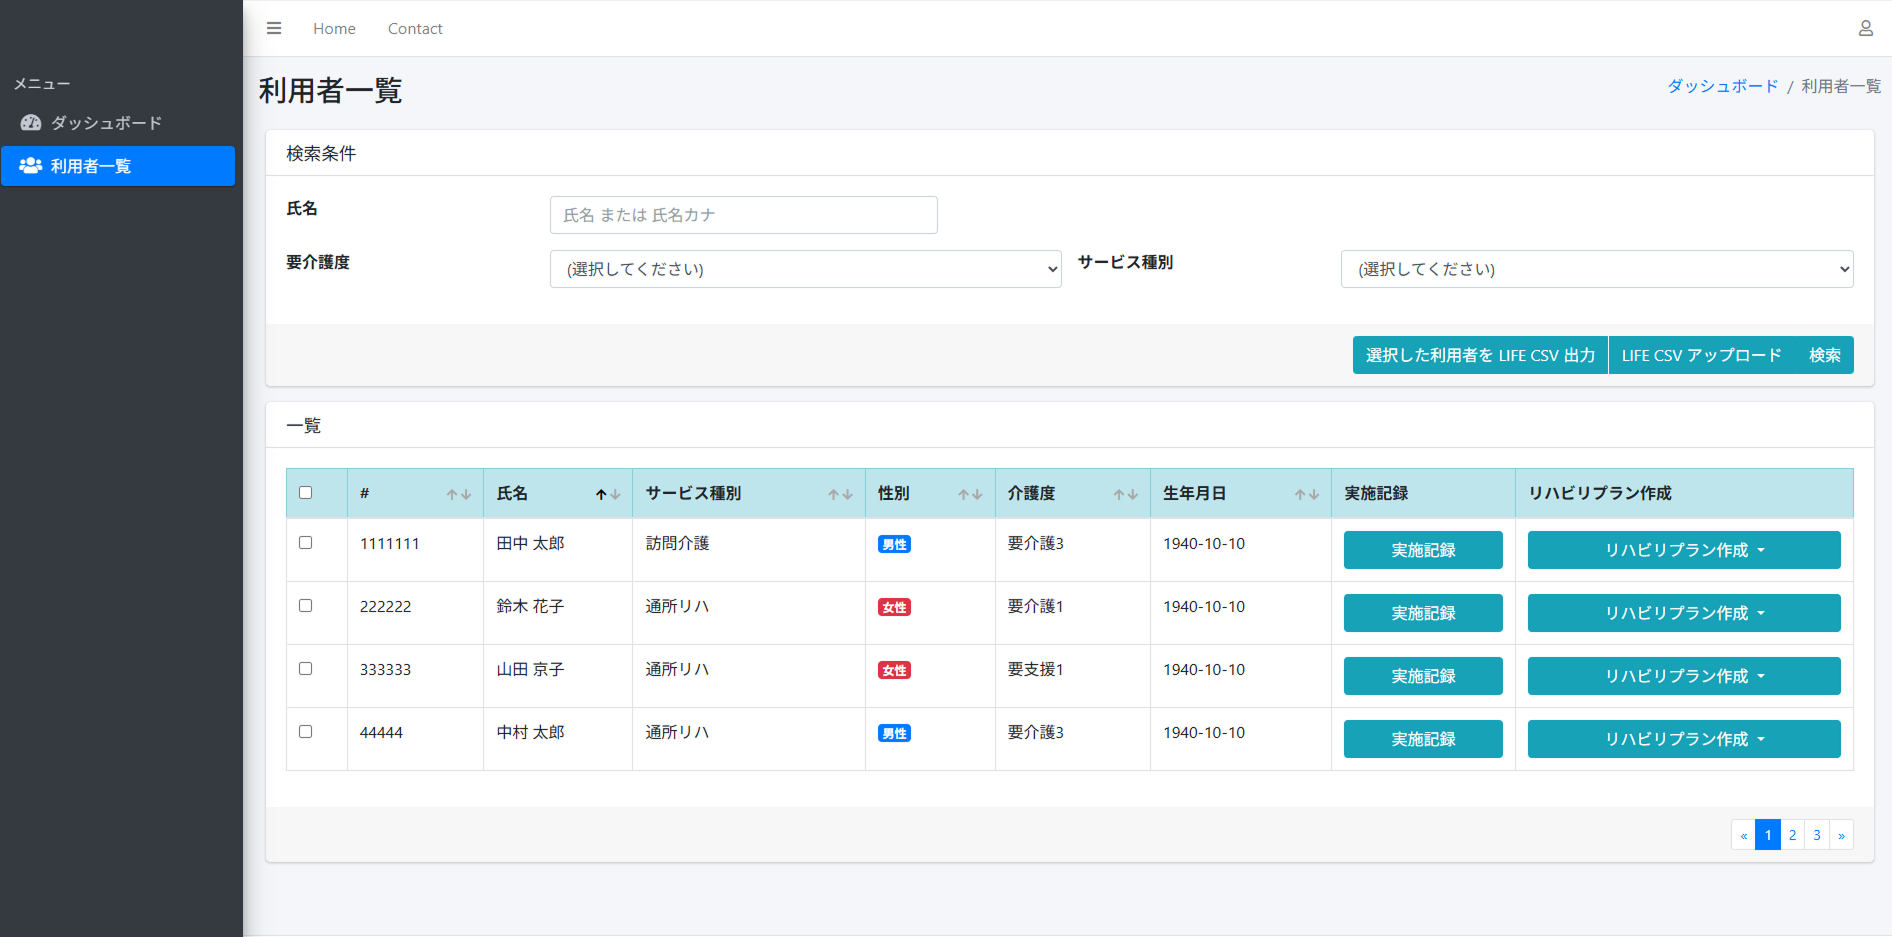Sort table by サービス種別 column arrows
Screen dimensions: 1892x937
[840, 494]
